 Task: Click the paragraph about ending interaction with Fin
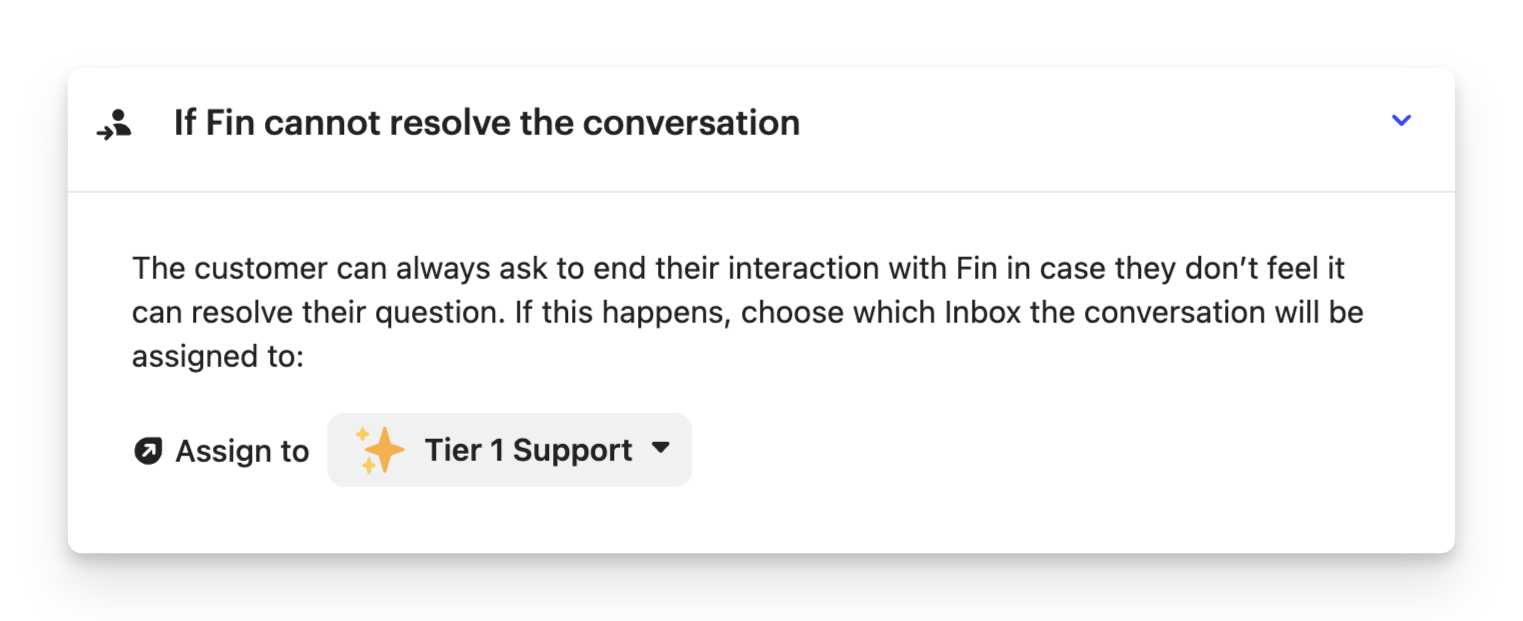pyautogui.click(x=747, y=312)
